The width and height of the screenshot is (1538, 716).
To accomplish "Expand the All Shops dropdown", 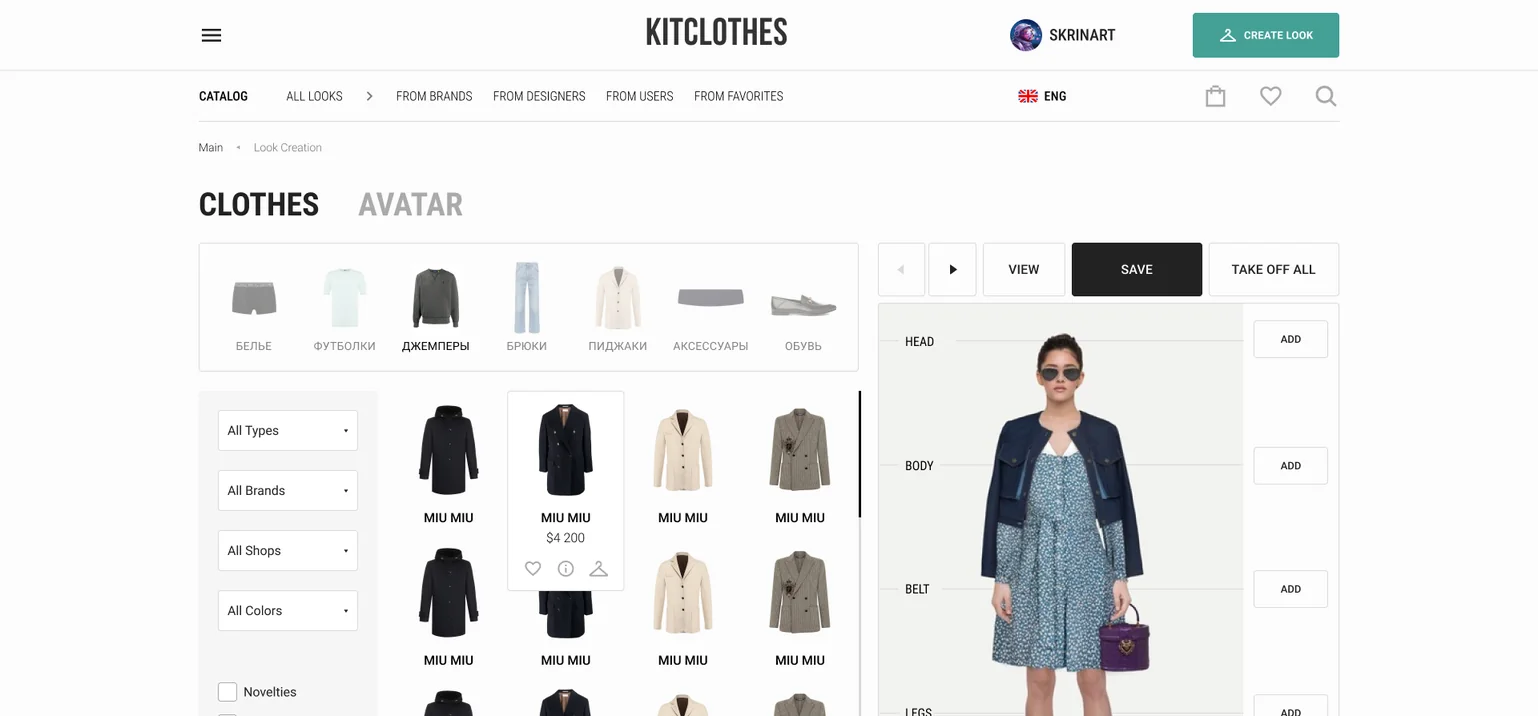I will click(x=288, y=550).
